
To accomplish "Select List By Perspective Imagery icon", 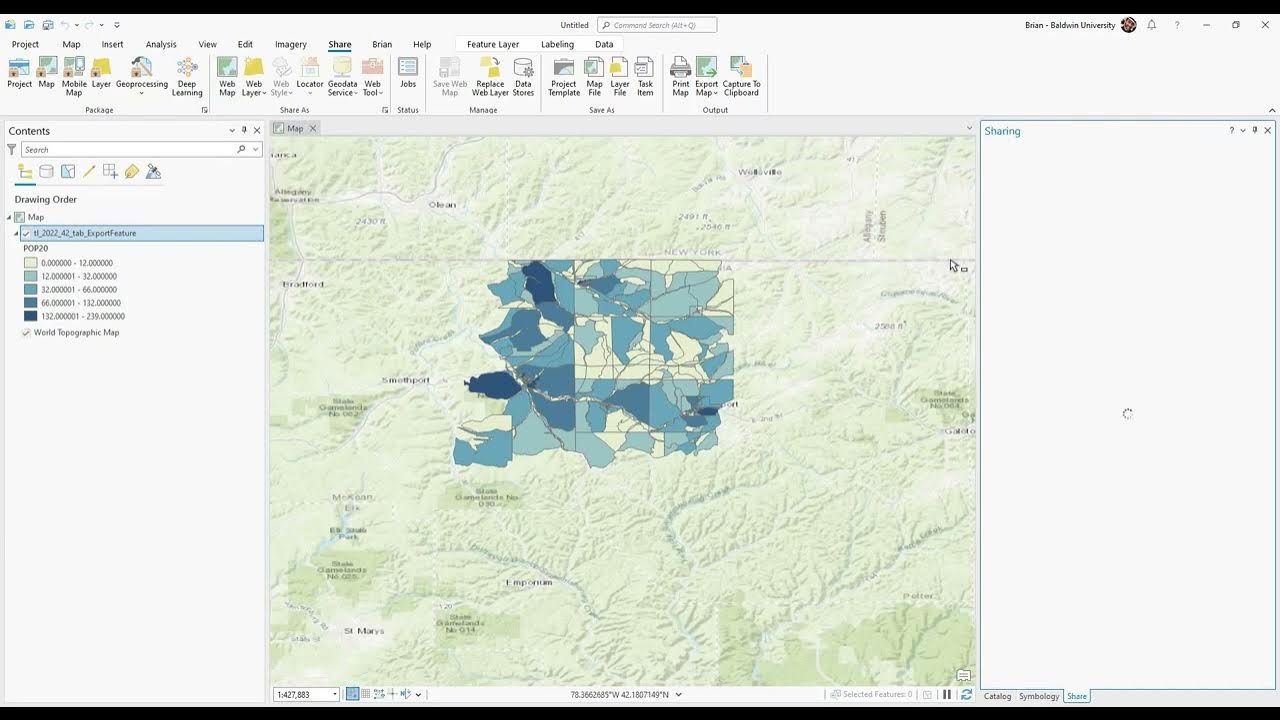I will pos(153,172).
